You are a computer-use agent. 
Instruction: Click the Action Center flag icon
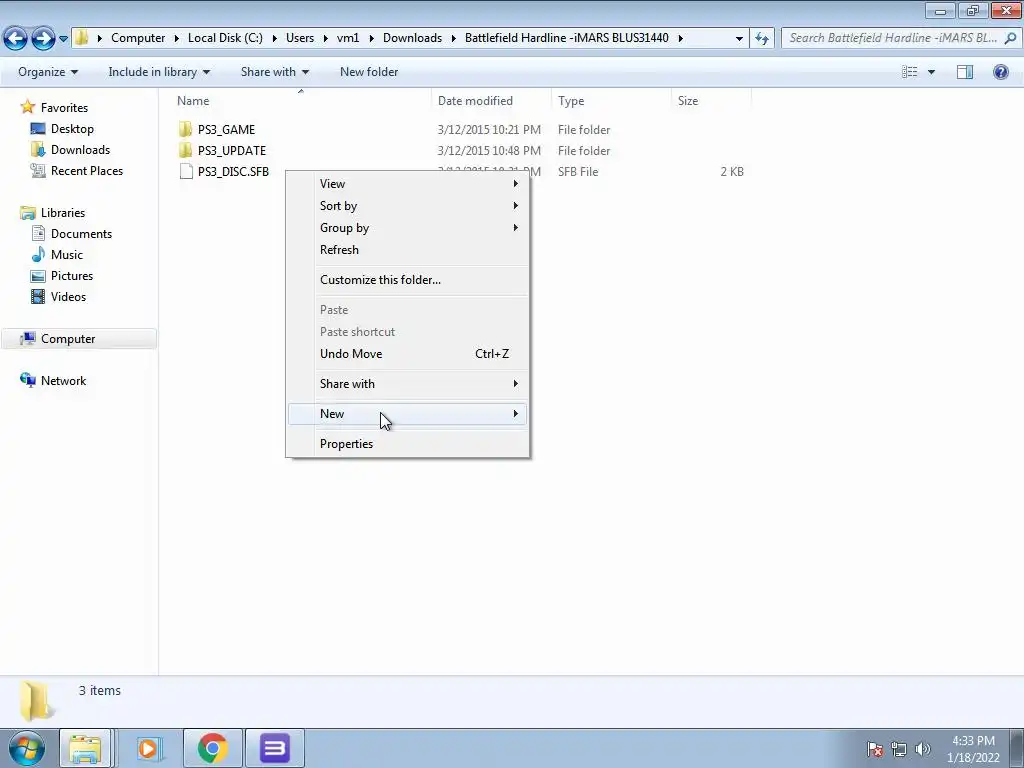[875, 749]
